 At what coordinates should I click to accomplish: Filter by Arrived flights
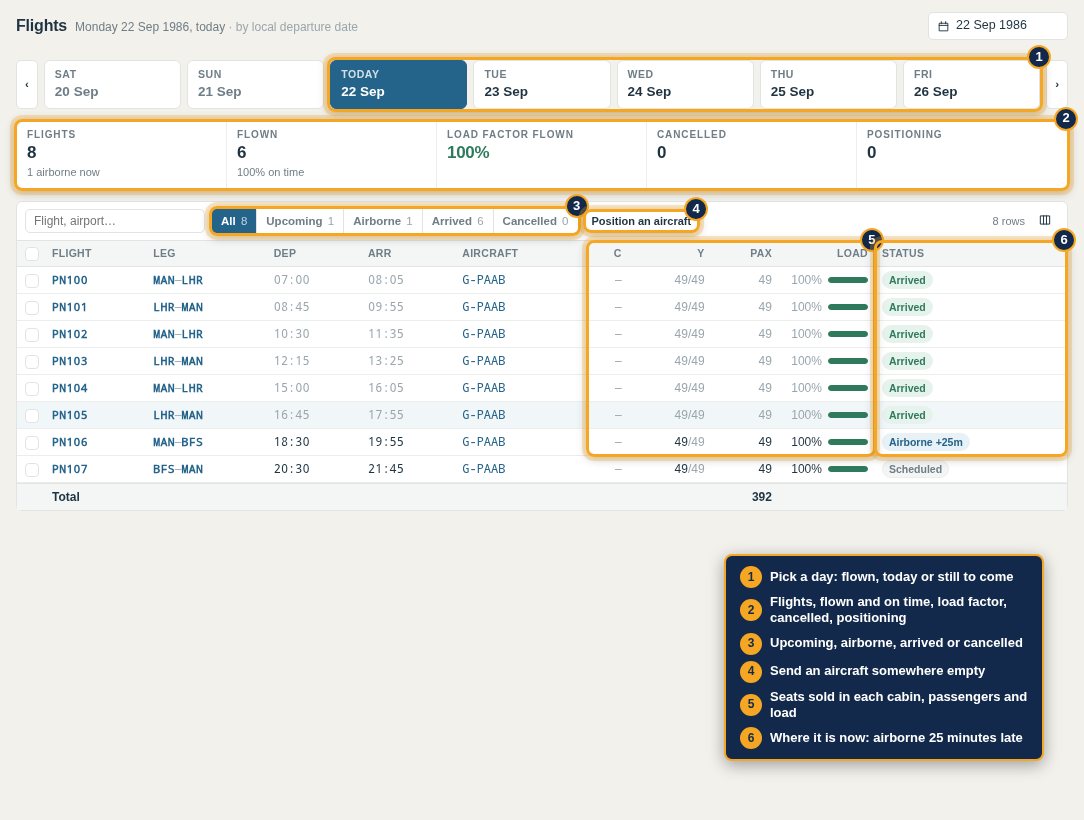click(x=458, y=221)
